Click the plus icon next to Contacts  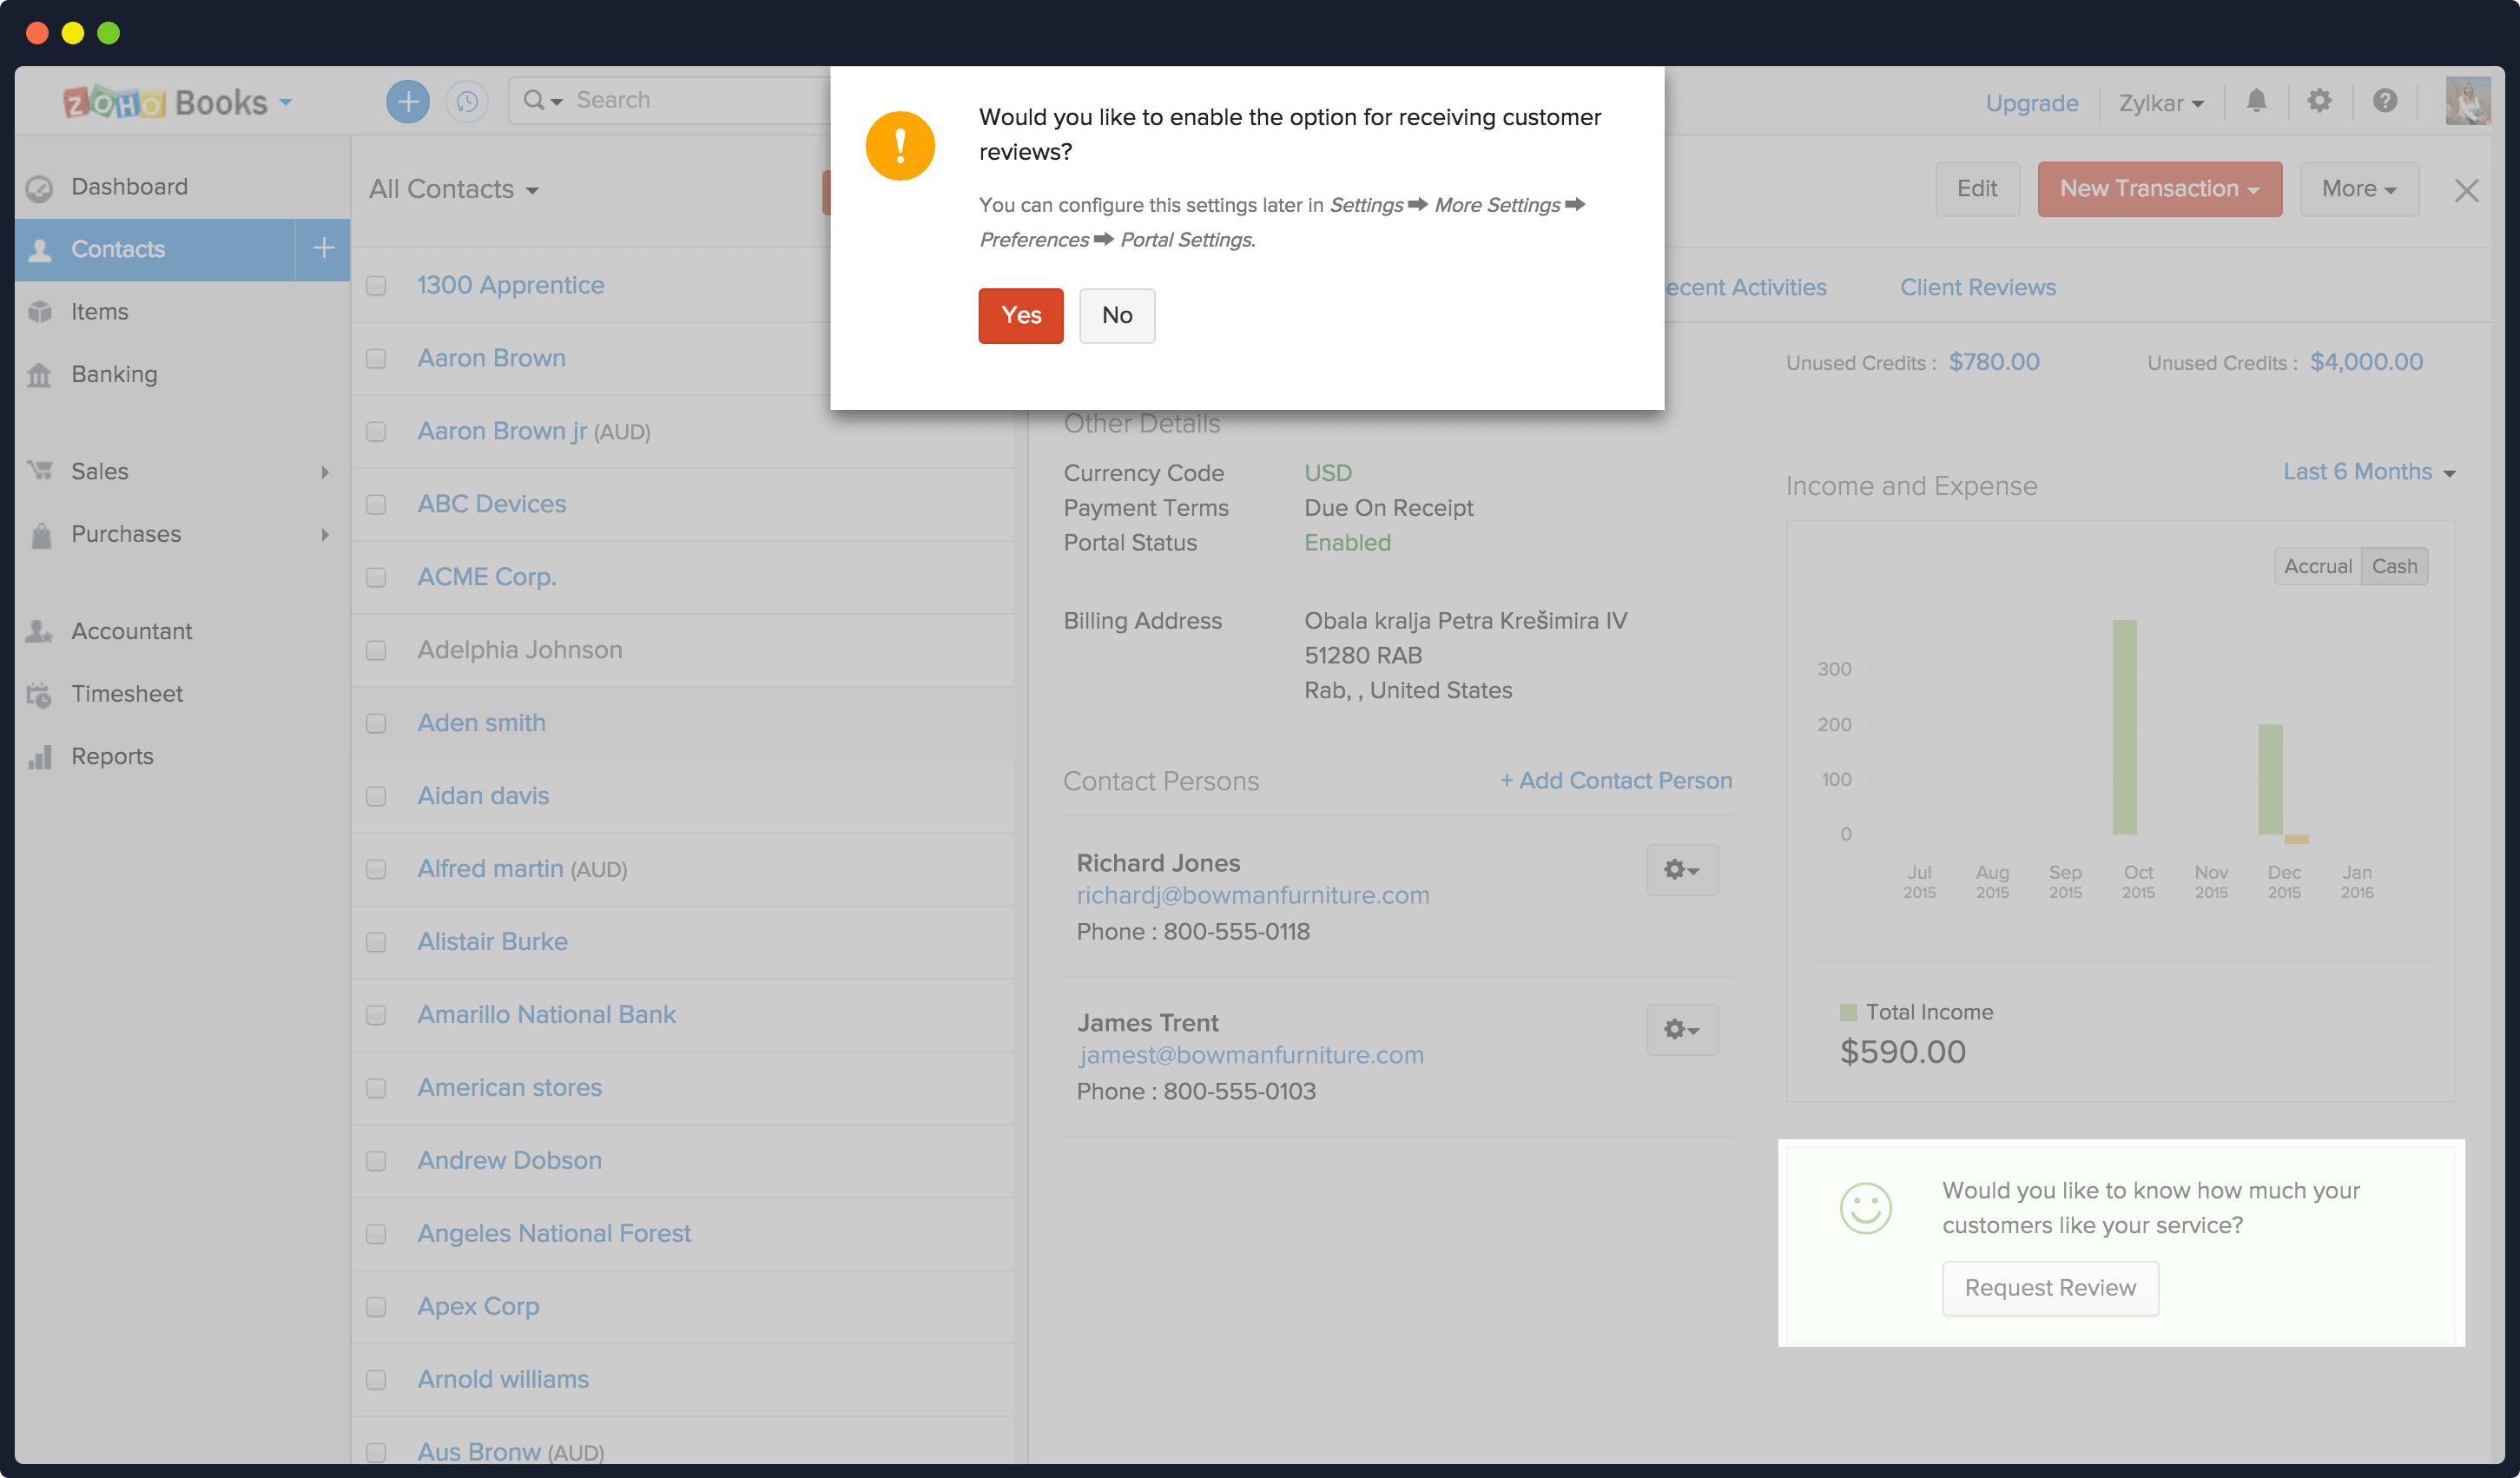(x=323, y=248)
